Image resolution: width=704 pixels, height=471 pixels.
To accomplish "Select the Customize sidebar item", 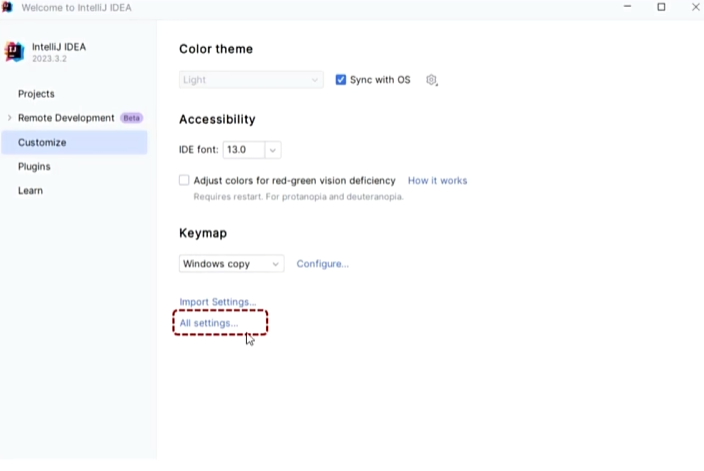I will coord(75,142).
